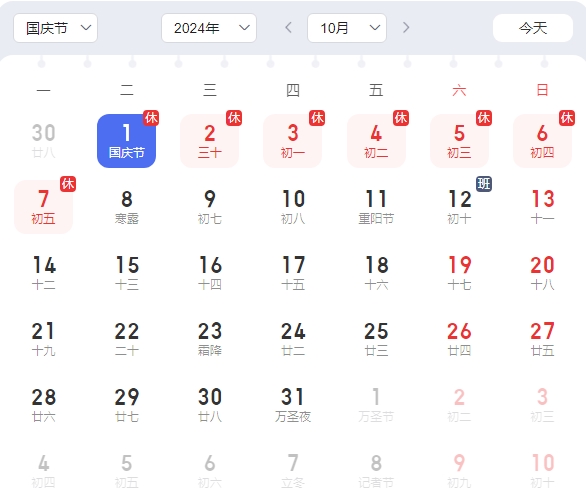The height and width of the screenshot is (492, 586).
Task: Select October 7 初五
Action: point(43,207)
